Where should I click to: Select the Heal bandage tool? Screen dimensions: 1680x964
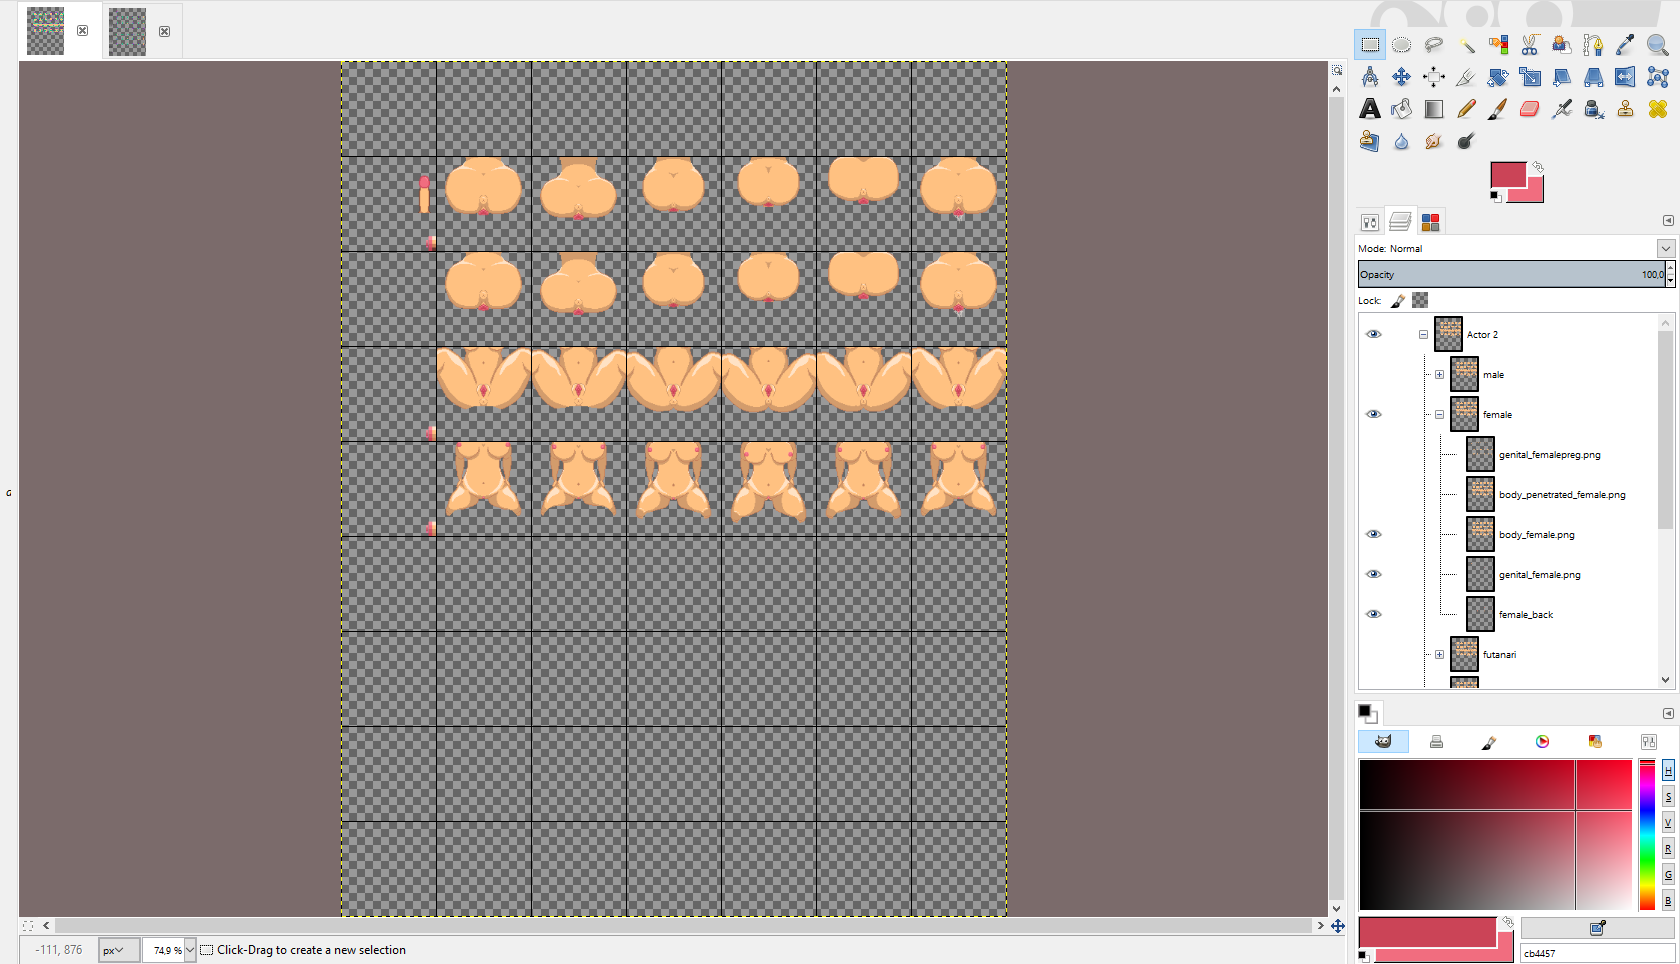[x=1658, y=109]
